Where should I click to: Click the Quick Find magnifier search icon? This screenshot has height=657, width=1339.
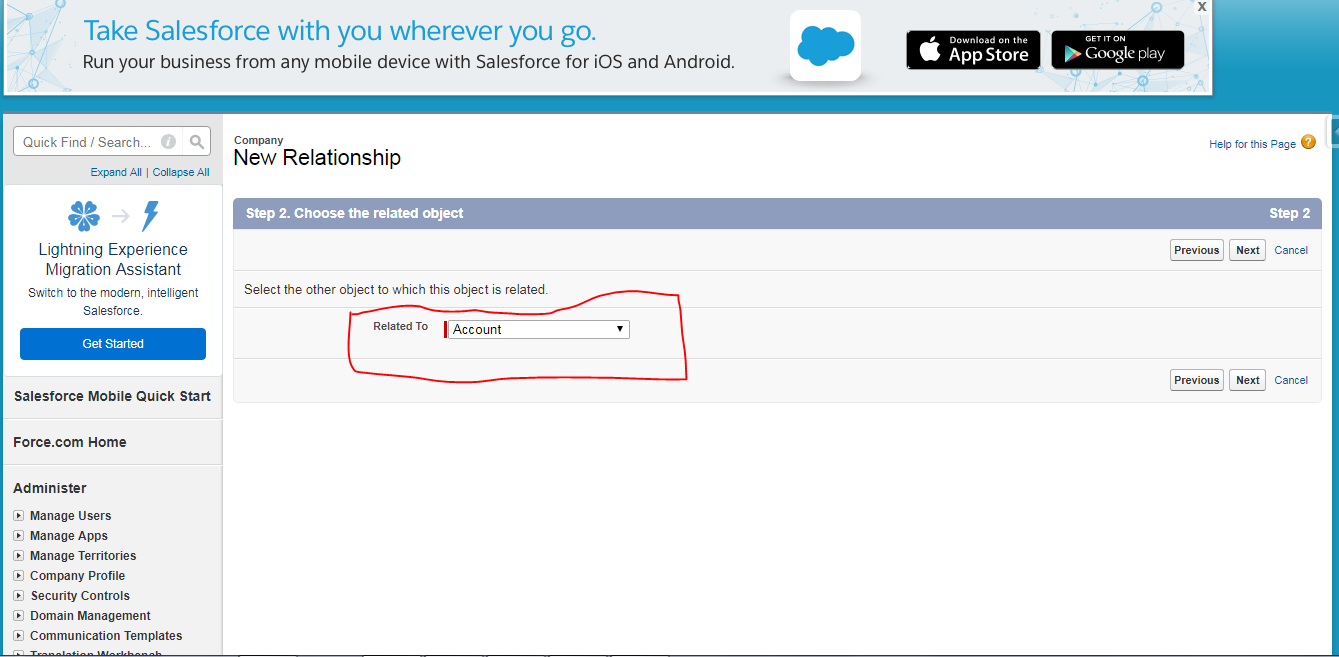pos(197,142)
